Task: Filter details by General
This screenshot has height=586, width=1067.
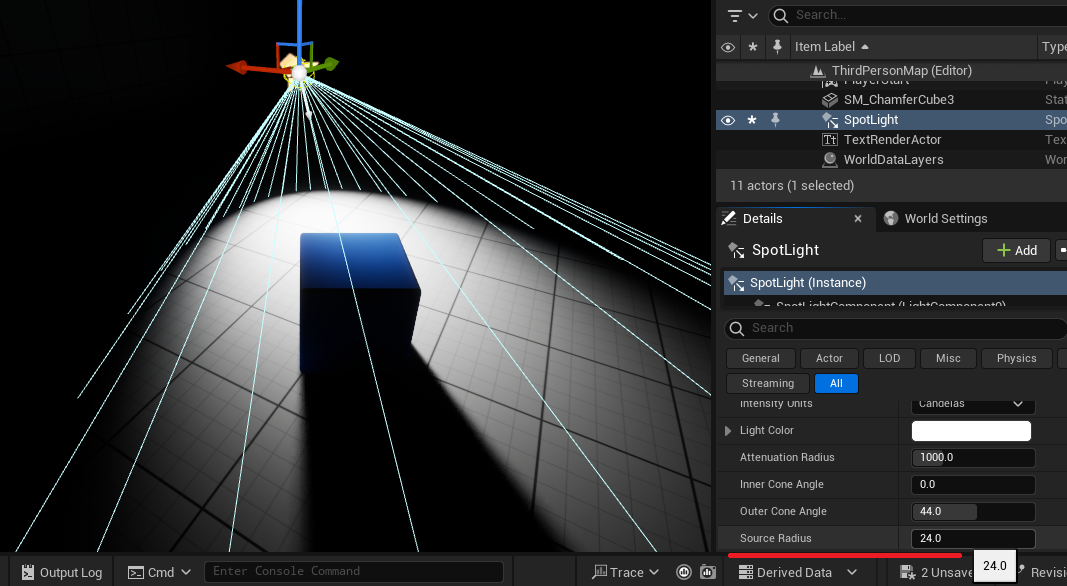Action: (761, 358)
